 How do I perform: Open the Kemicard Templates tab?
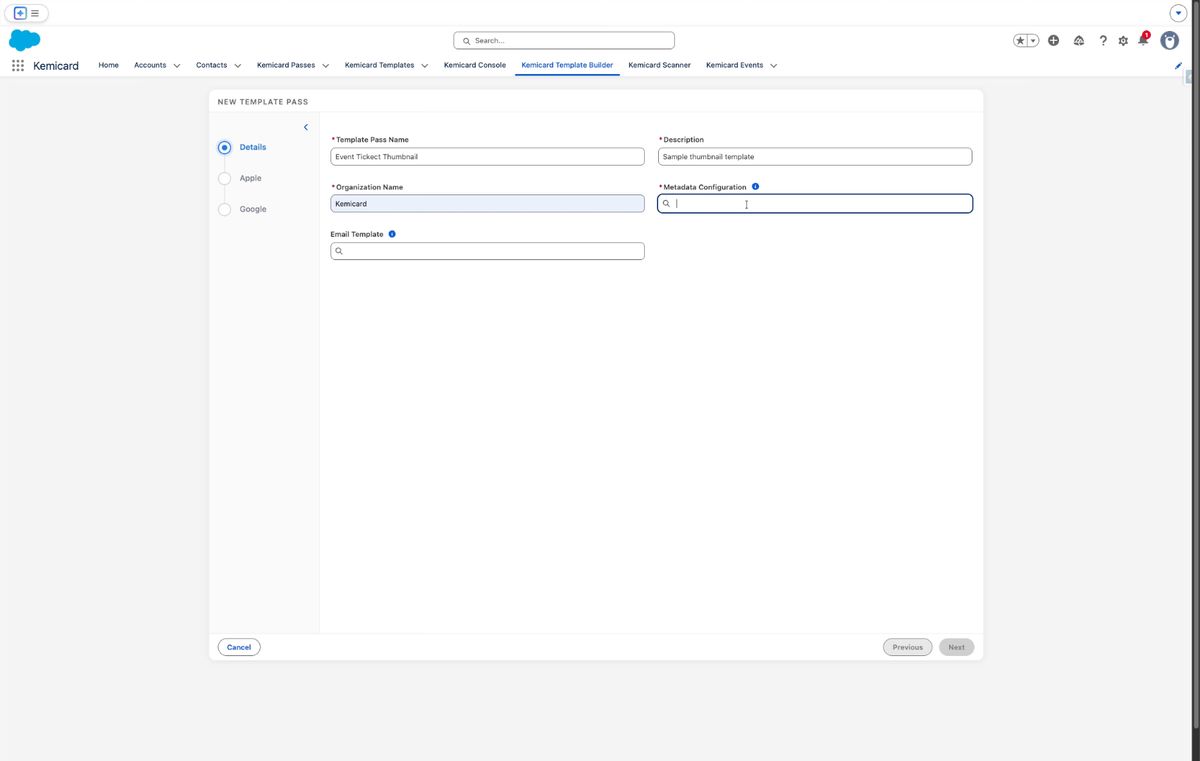coord(379,65)
